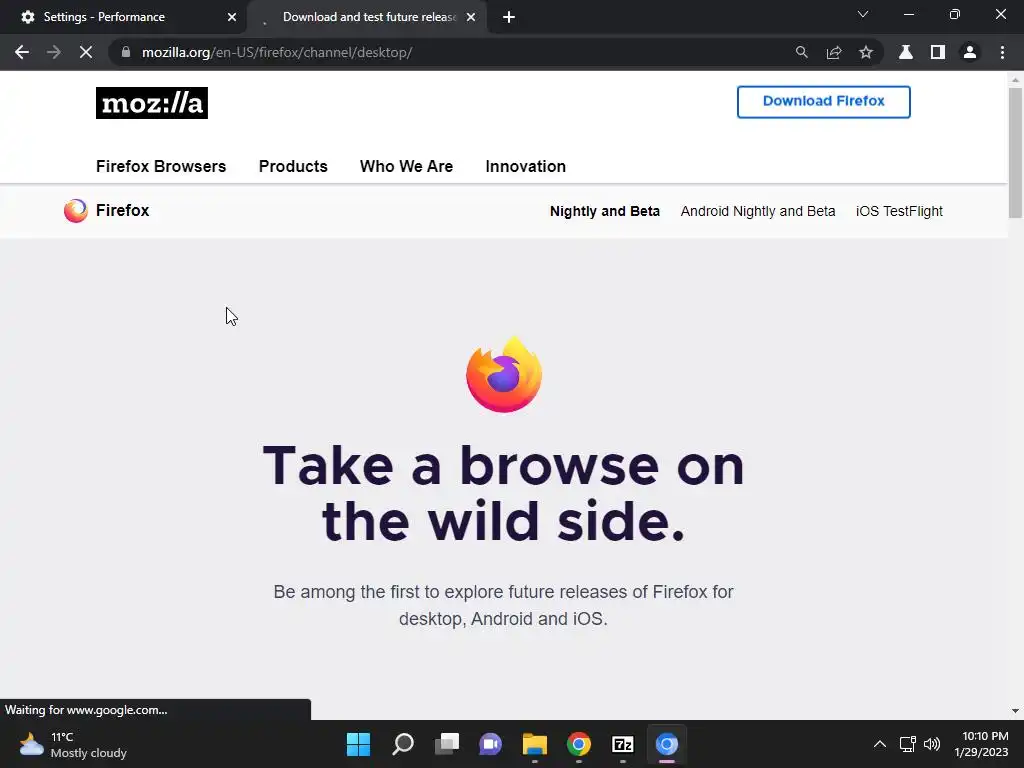1024x768 pixels.
Task: Share this page via share icon
Action: (834, 52)
